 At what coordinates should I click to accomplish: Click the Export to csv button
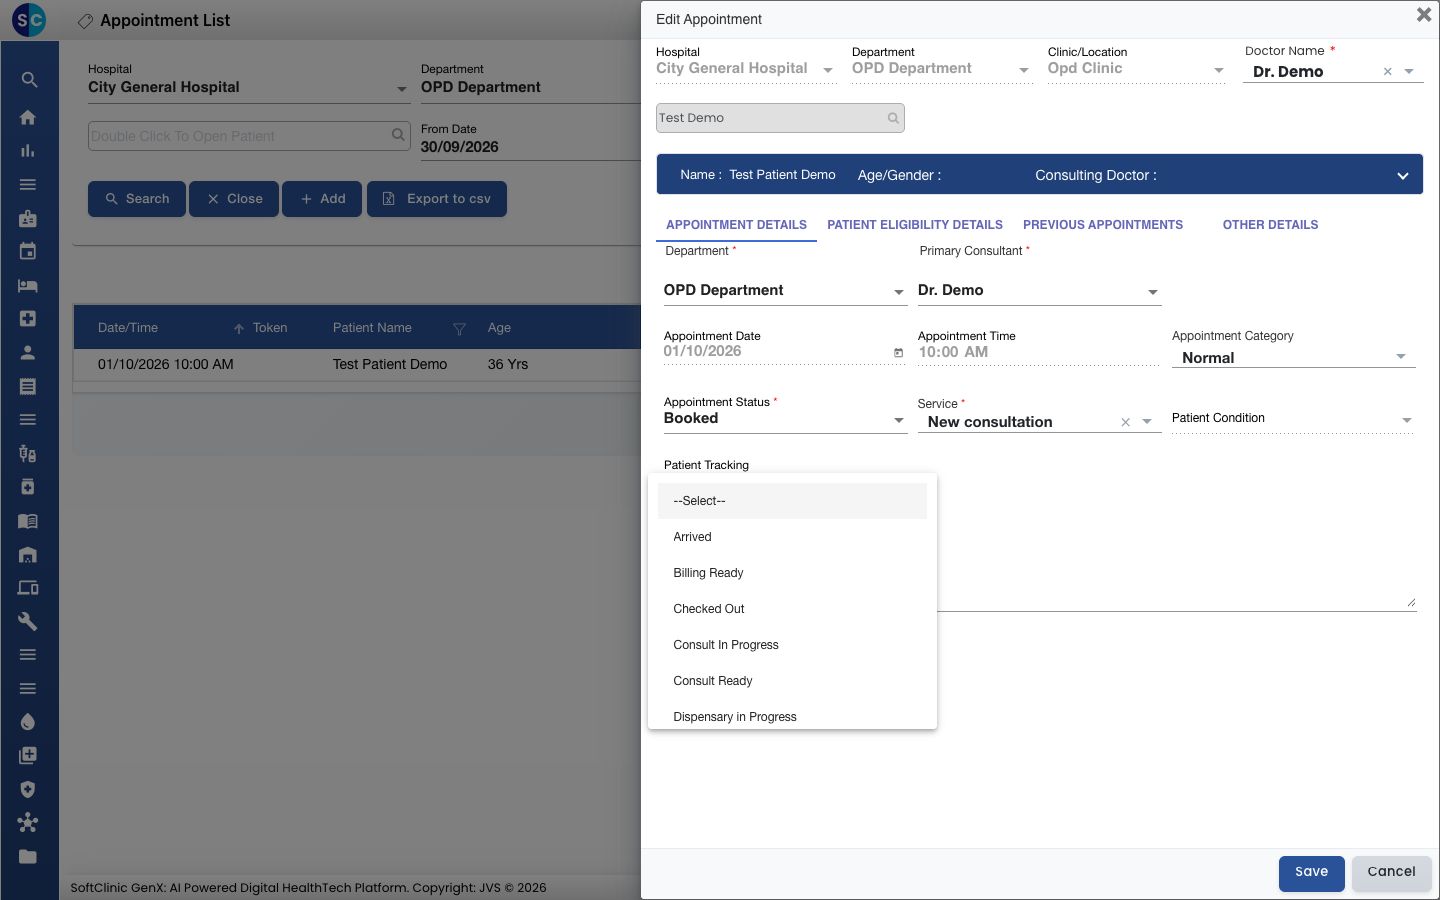(x=437, y=199)
